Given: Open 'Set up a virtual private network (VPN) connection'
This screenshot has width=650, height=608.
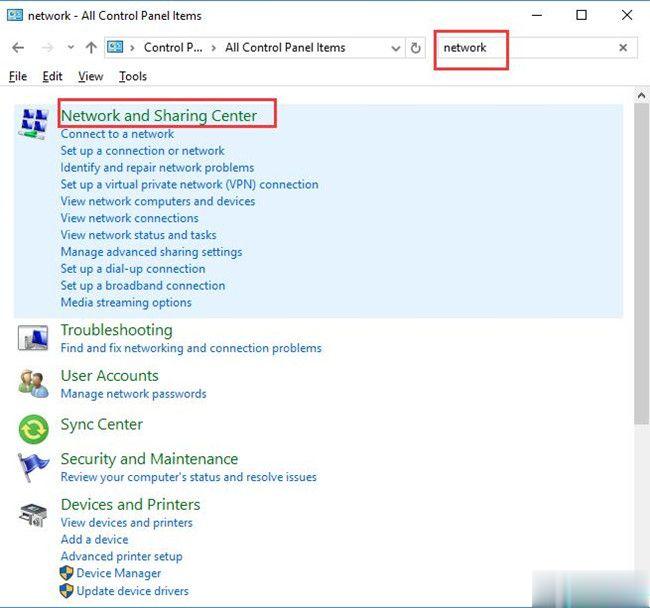Looking at the screenshot, I should point(189,184).
